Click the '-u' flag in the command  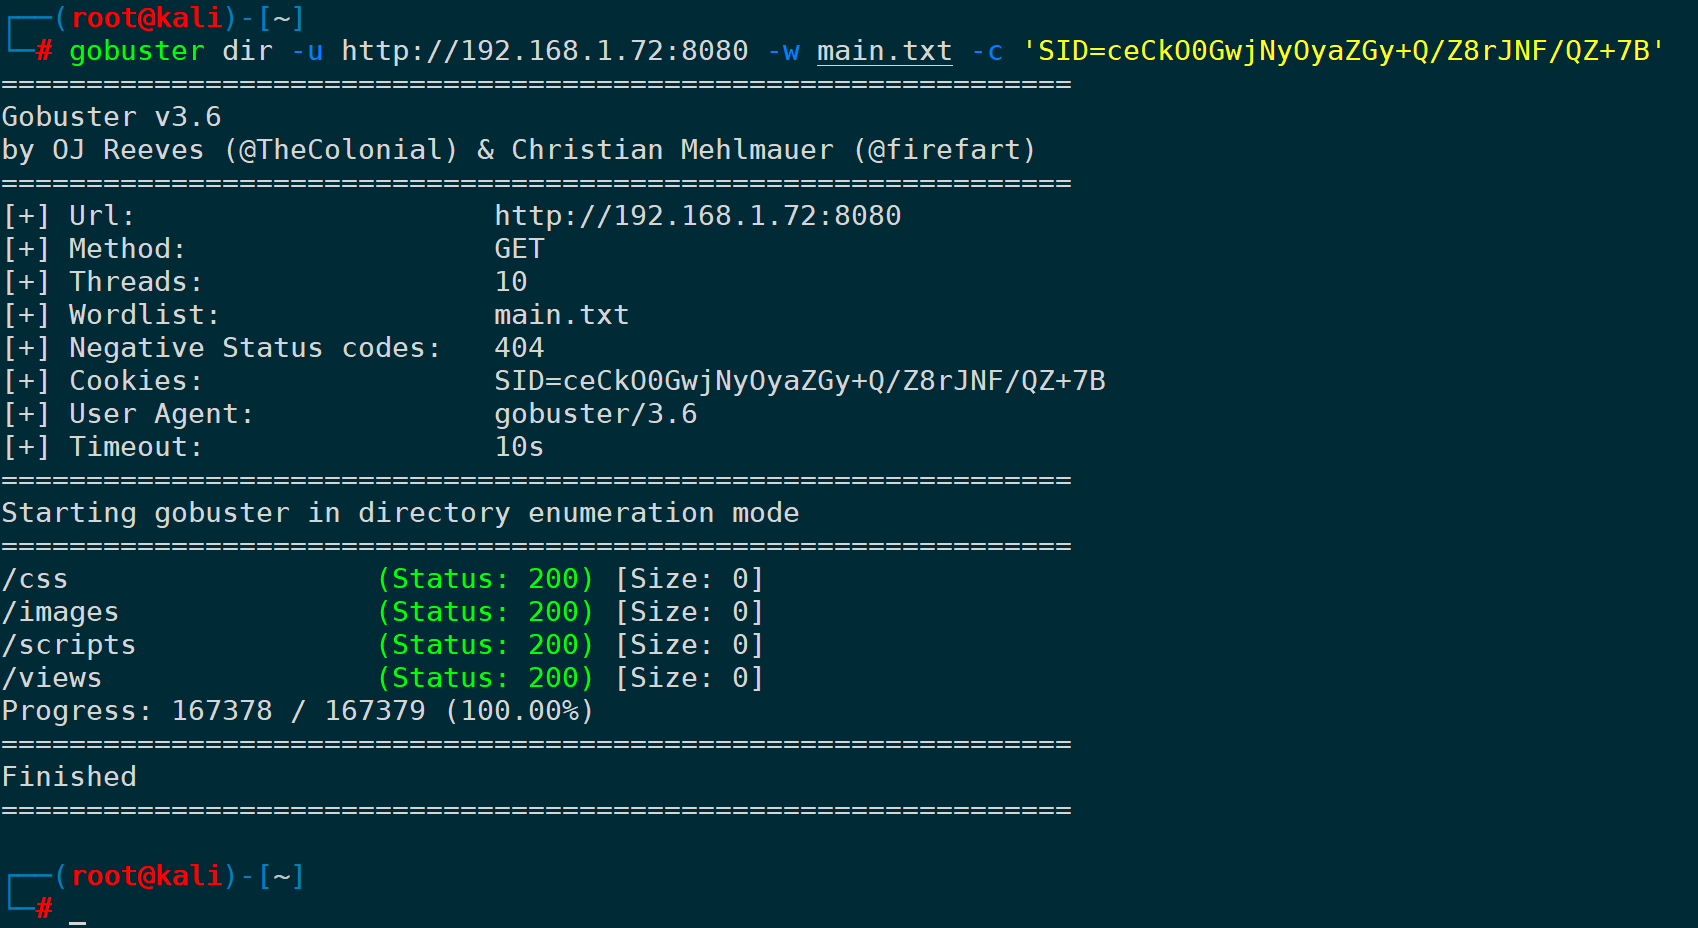click(x=307, y=51)
